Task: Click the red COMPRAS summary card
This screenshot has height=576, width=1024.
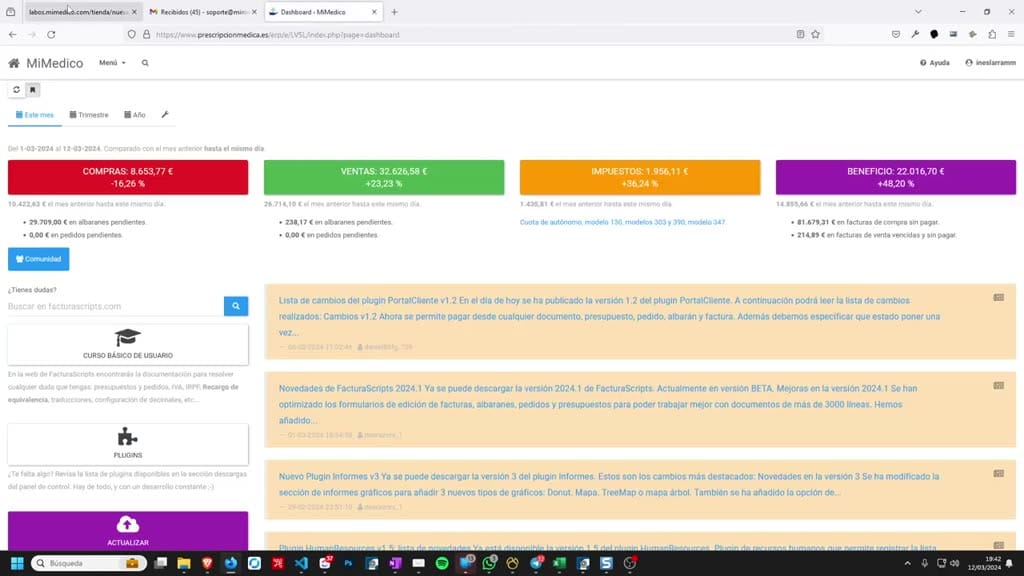Action: pos(128,177)
